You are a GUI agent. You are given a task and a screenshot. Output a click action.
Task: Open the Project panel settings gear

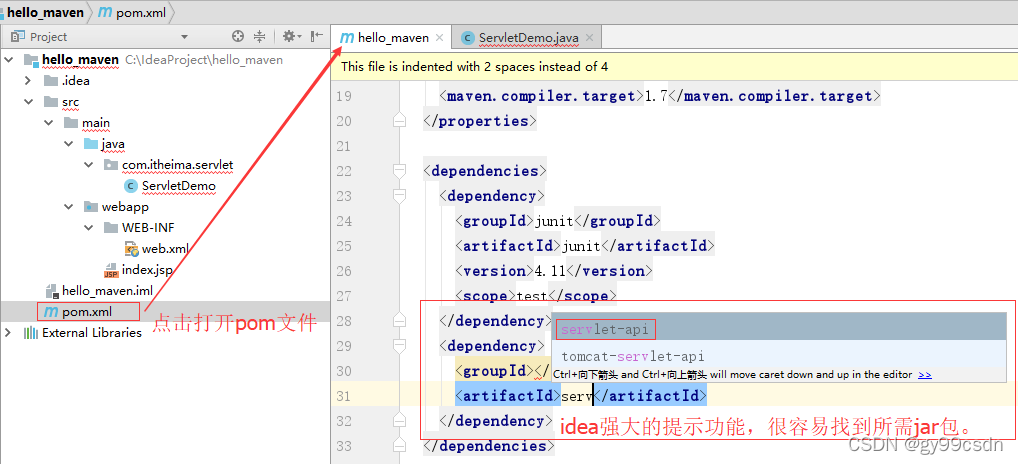290,36
